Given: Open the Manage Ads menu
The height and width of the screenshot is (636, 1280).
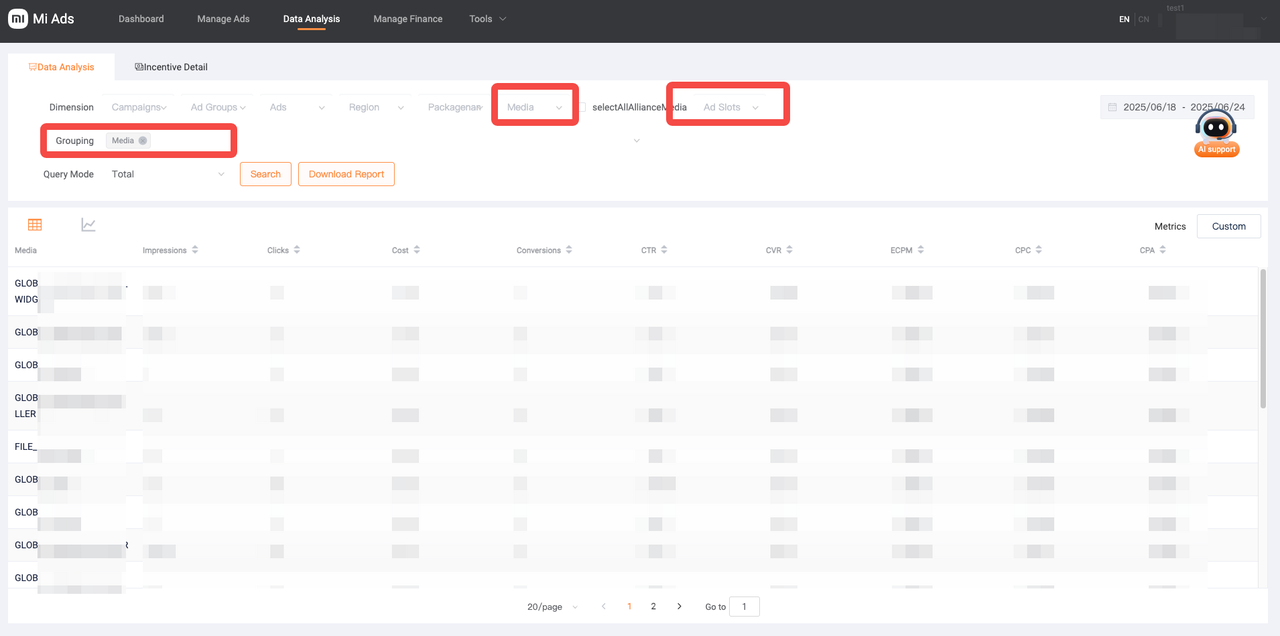Looking at the screenshot, I should [x=224, y=19].
